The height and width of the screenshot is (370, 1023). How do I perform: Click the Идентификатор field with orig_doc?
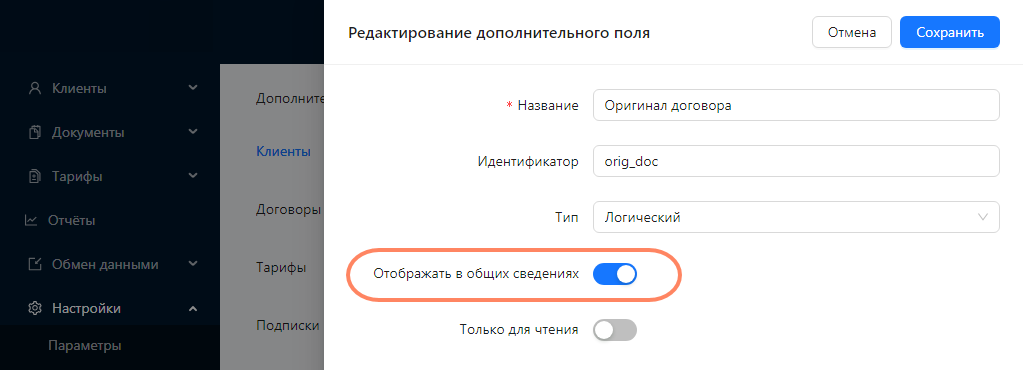796,161
